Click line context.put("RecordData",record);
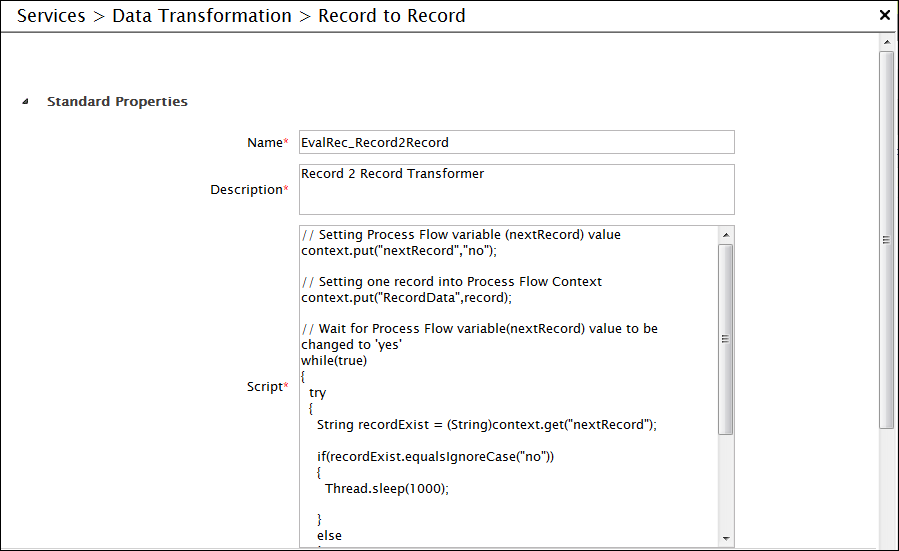The height and width of the screenshot is (551, 899). (406, 298)
